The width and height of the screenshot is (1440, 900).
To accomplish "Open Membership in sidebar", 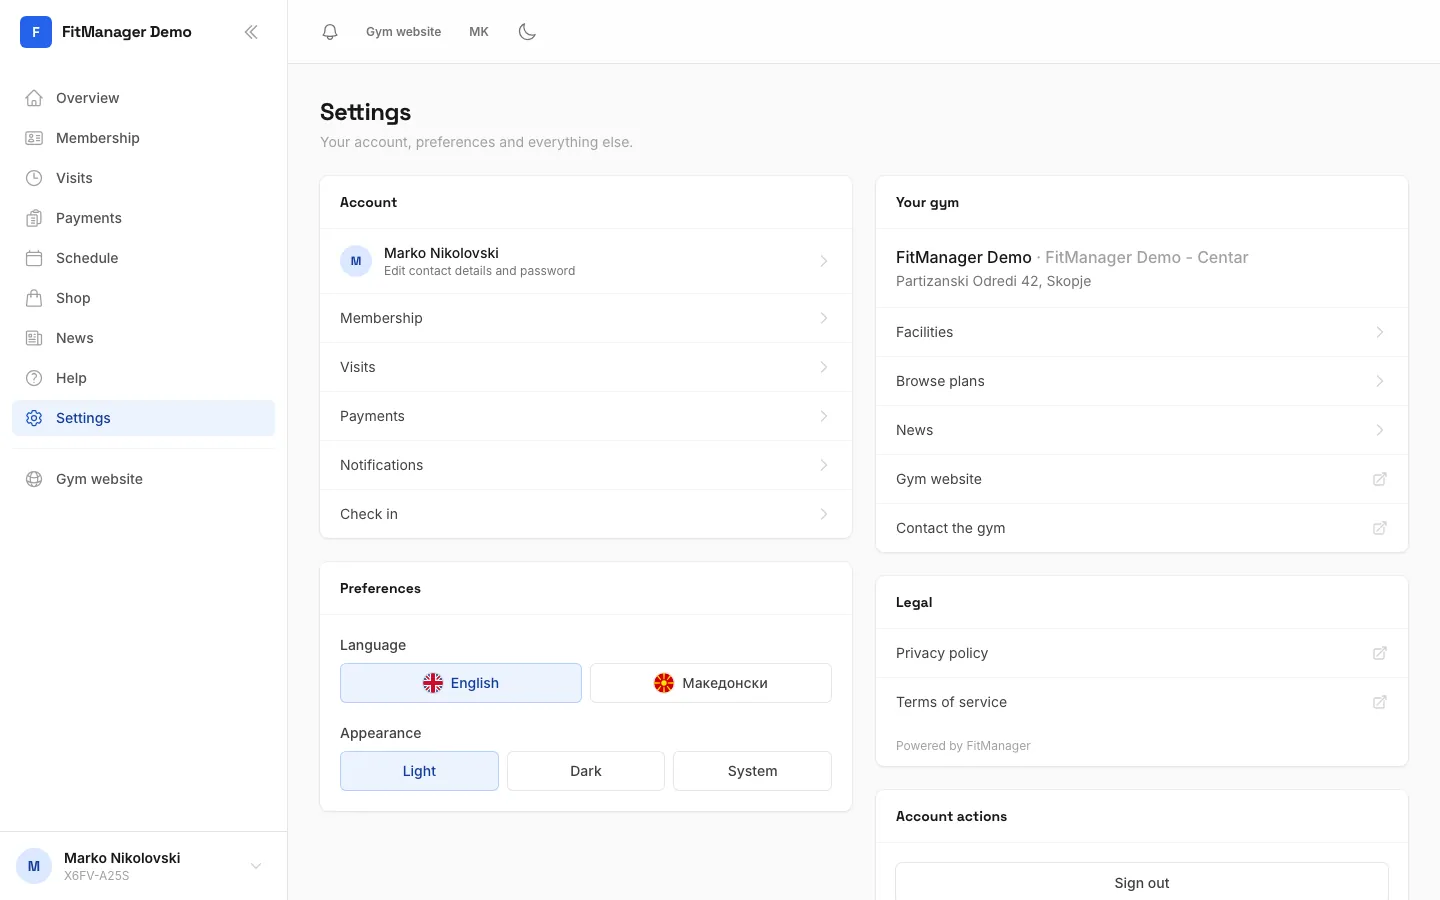I will [x=143, y=138].
